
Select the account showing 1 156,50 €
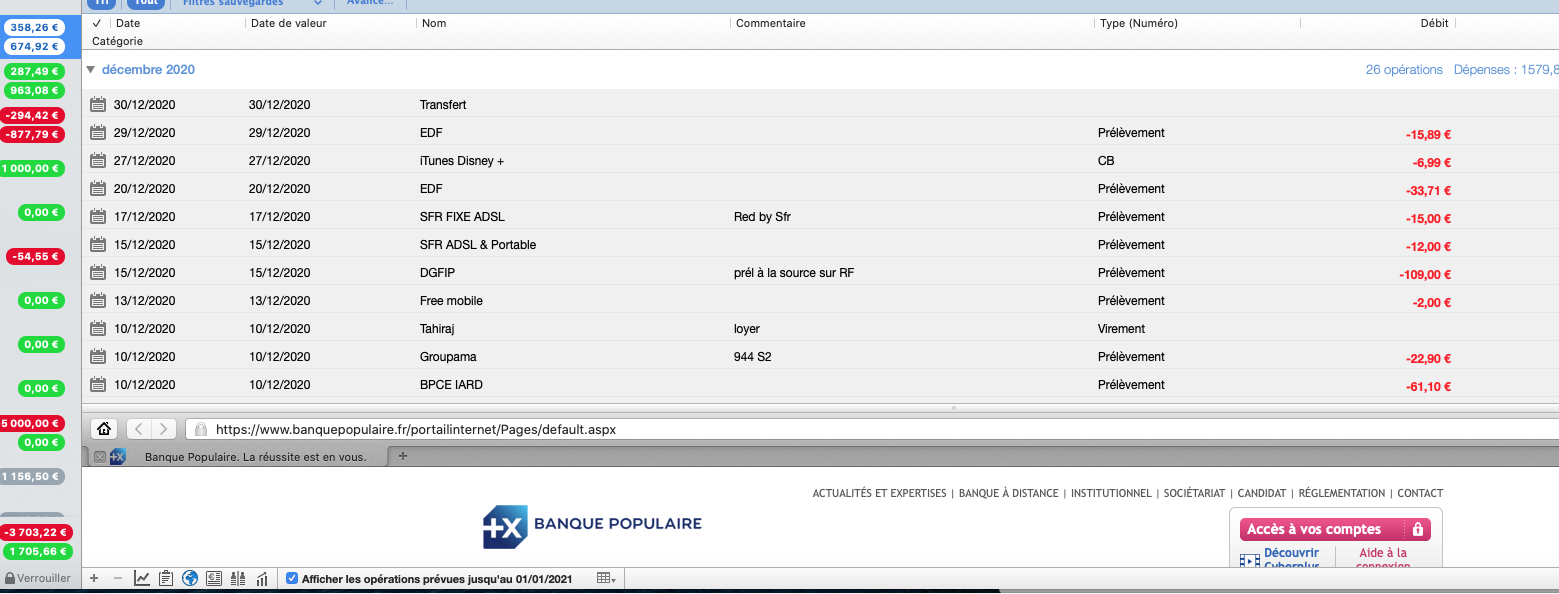coord(32,476)
